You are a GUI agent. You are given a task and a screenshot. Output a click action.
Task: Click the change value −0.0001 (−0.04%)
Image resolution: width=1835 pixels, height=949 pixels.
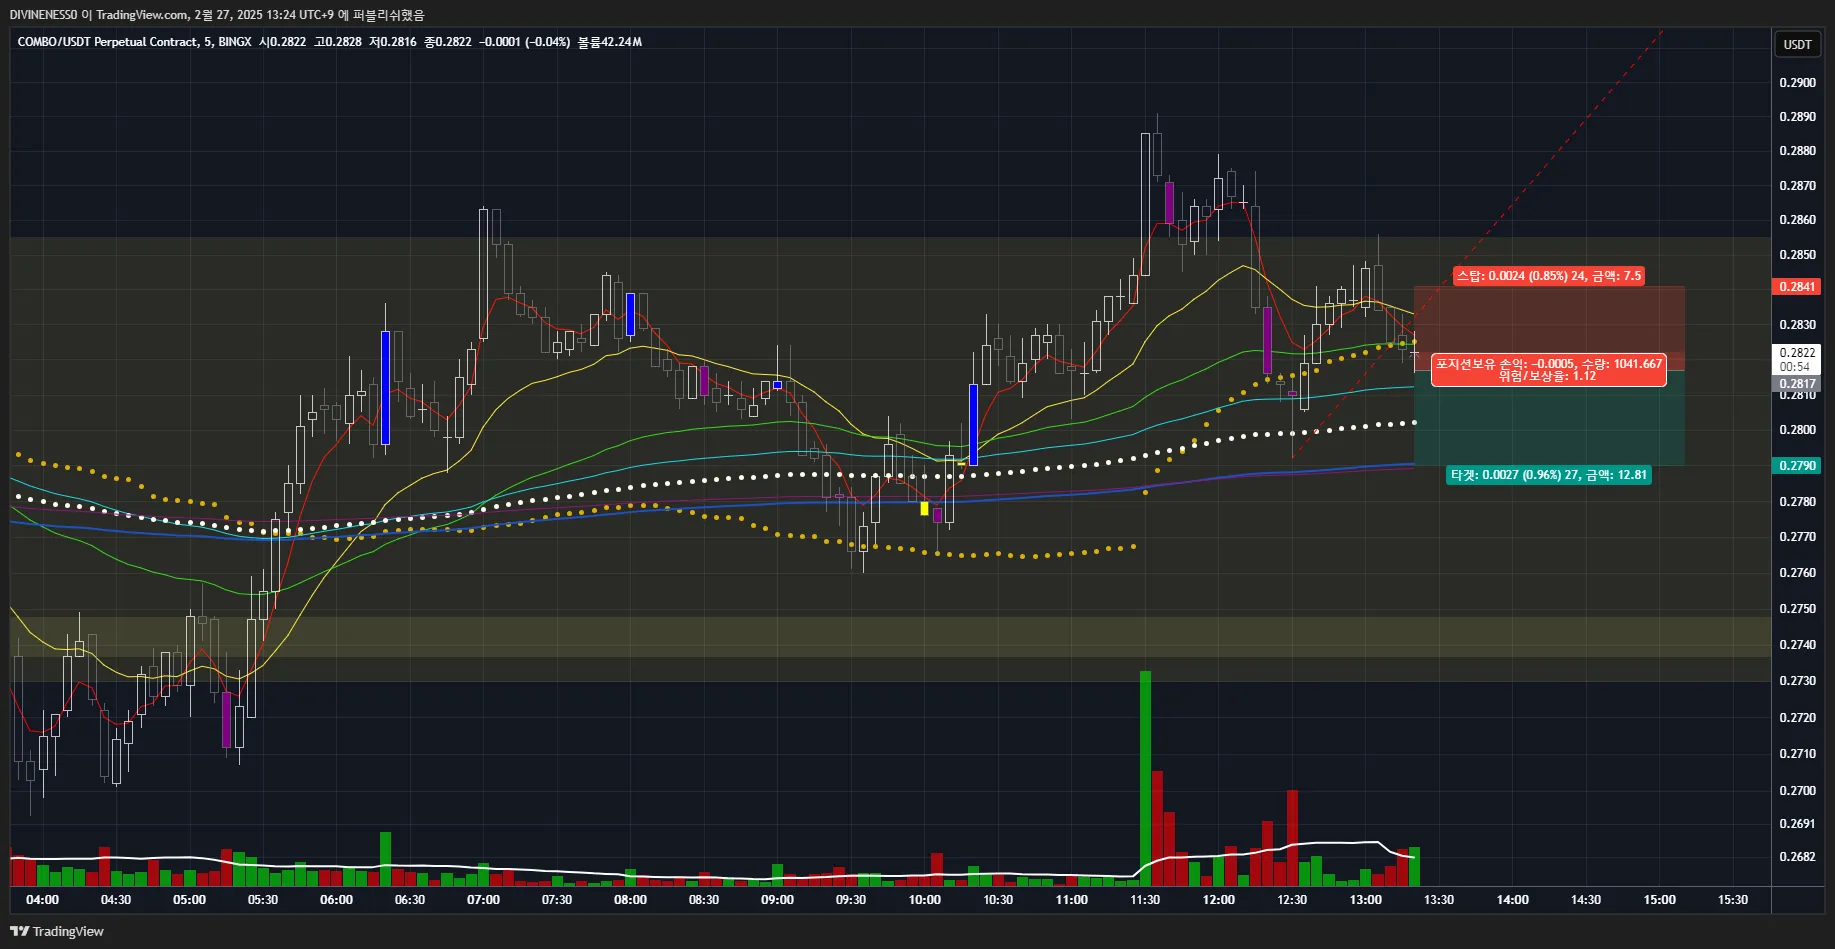[524, 42]
